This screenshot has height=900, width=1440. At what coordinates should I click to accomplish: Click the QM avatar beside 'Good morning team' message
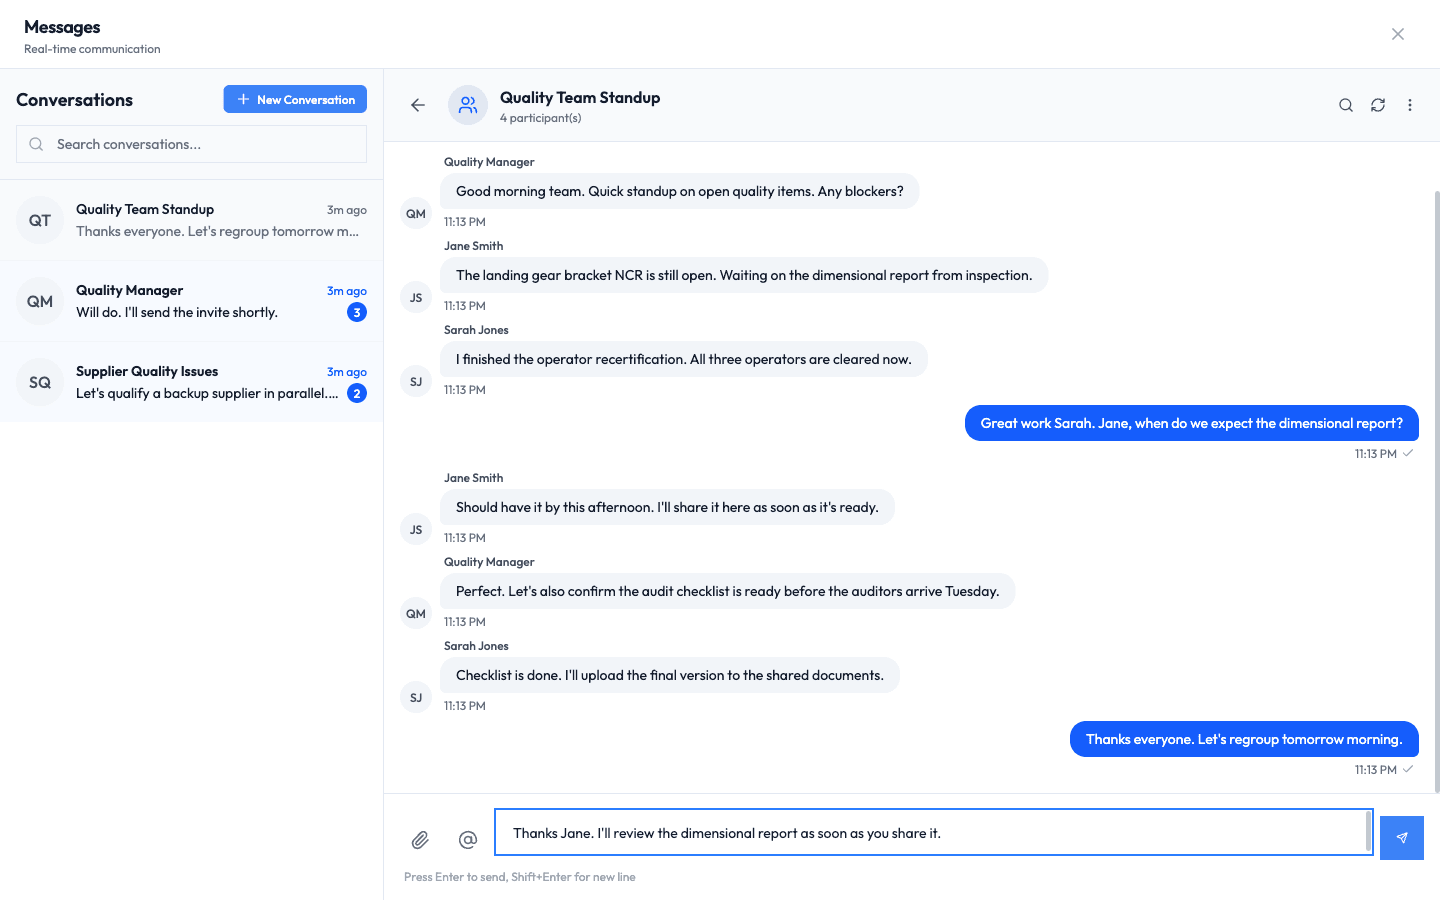[416, 214]
